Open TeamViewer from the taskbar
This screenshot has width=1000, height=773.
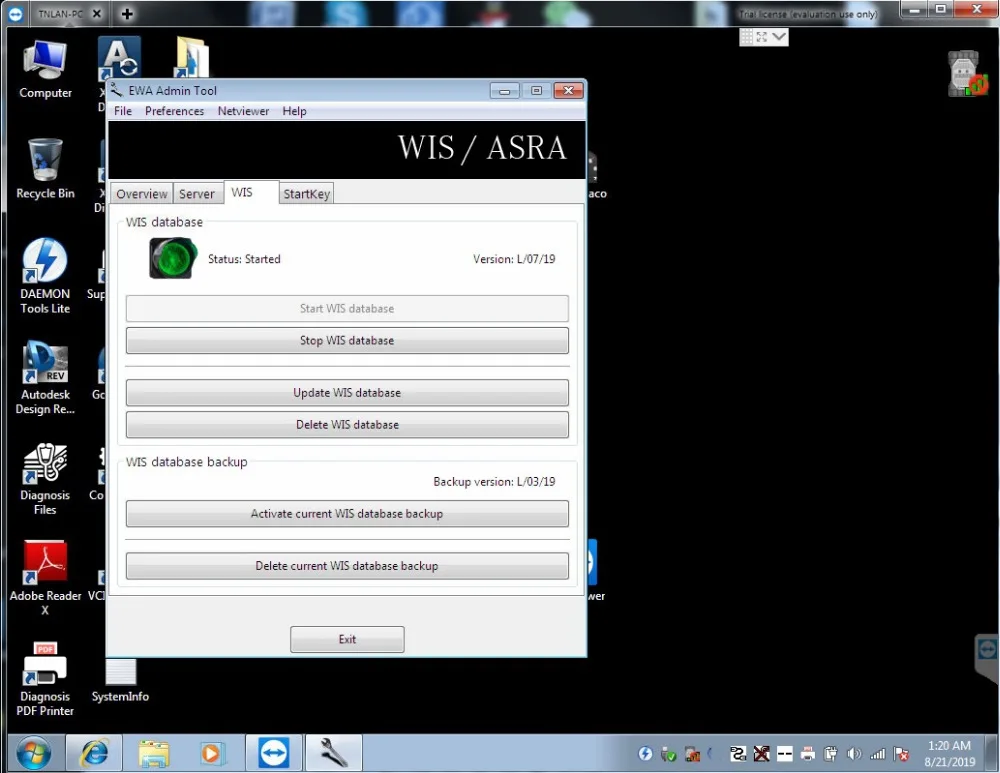(x=274, y=753)
